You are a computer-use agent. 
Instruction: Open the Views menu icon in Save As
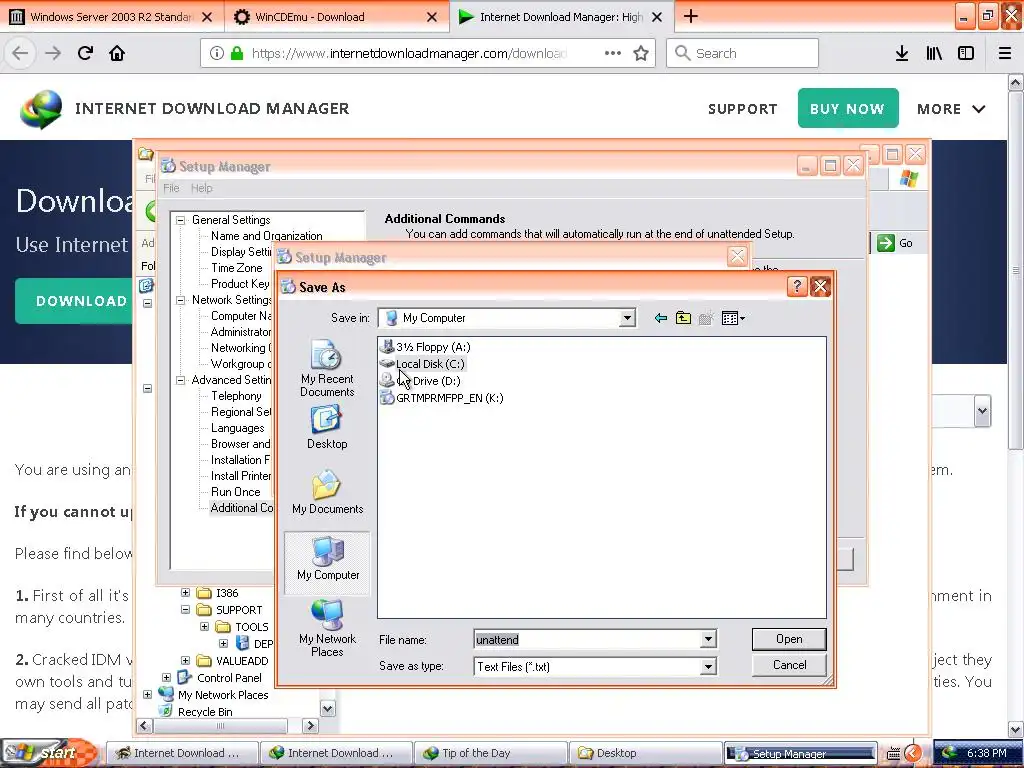coord(733,318)
